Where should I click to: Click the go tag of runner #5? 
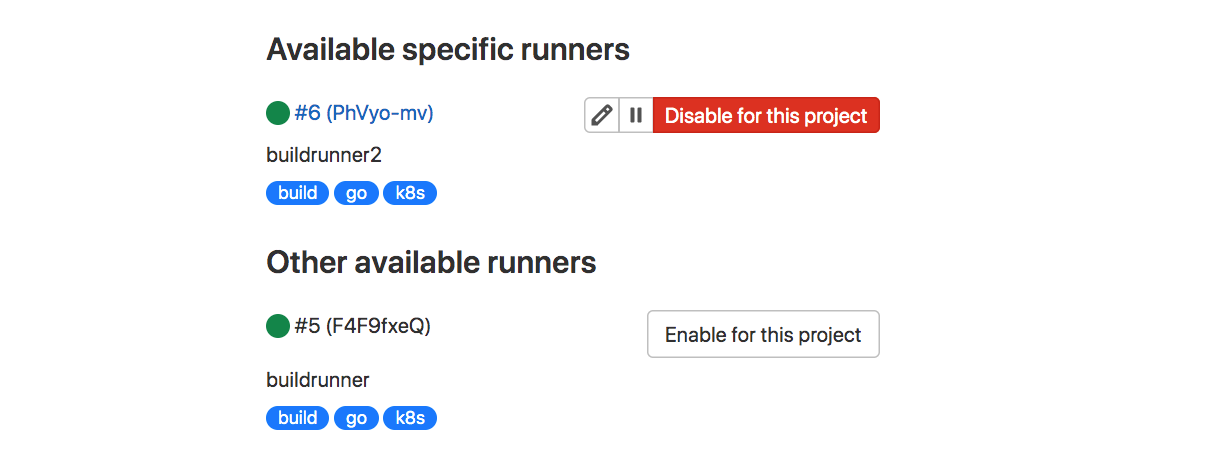357,418
